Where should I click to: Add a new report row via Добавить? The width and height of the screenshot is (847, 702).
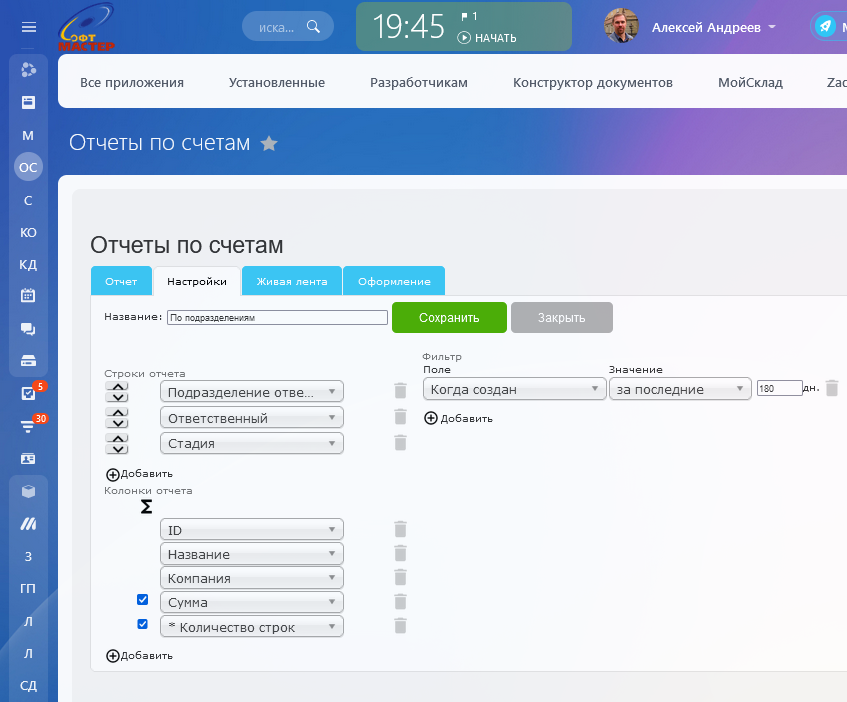point(139,474)
